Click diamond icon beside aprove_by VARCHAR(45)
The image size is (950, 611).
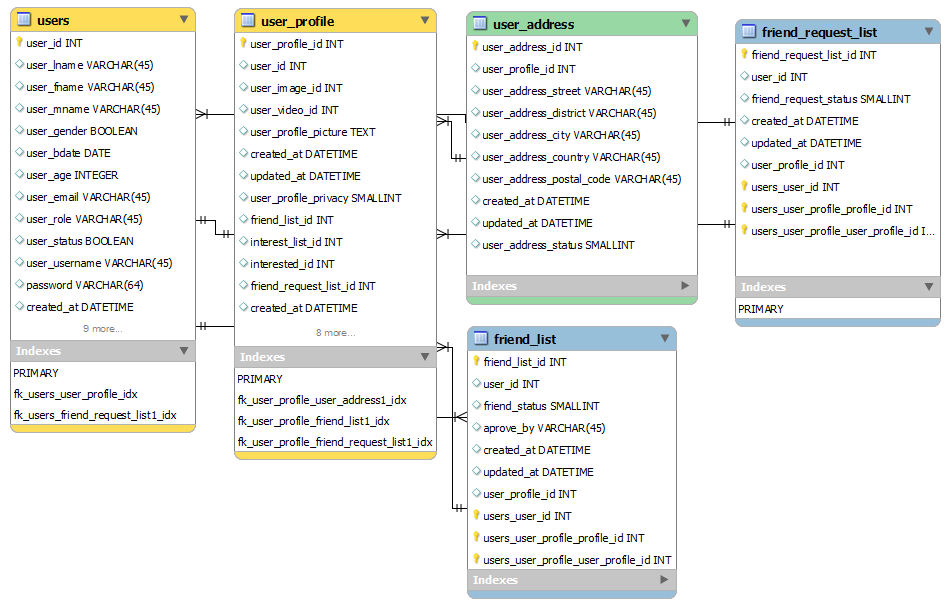[x=477, y=427]
